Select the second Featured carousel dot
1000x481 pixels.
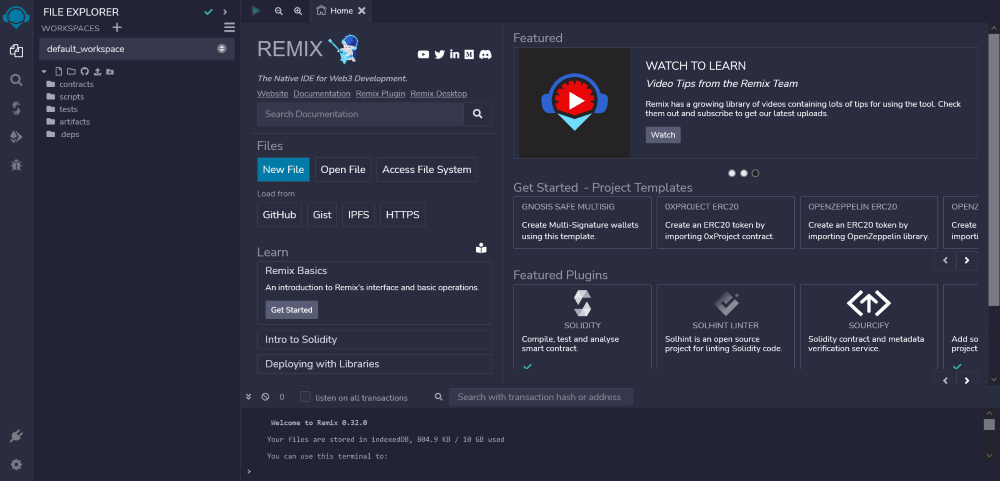[744, 173]
